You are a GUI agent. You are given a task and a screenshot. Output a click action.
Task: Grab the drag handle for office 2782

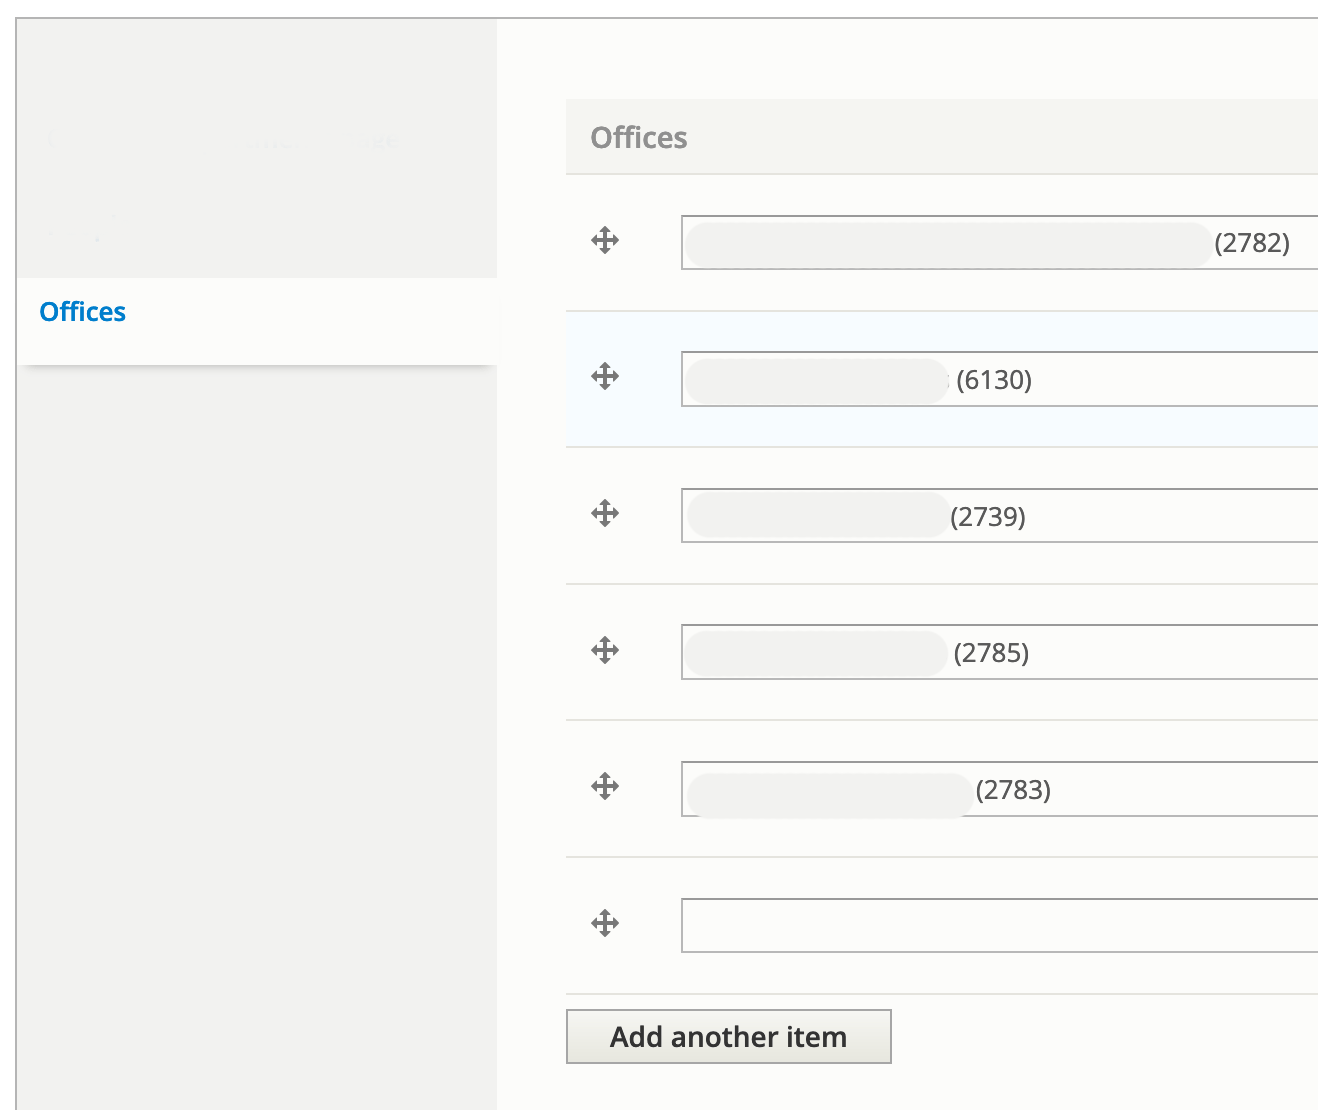pyautogui.click(x=605, y=240)
